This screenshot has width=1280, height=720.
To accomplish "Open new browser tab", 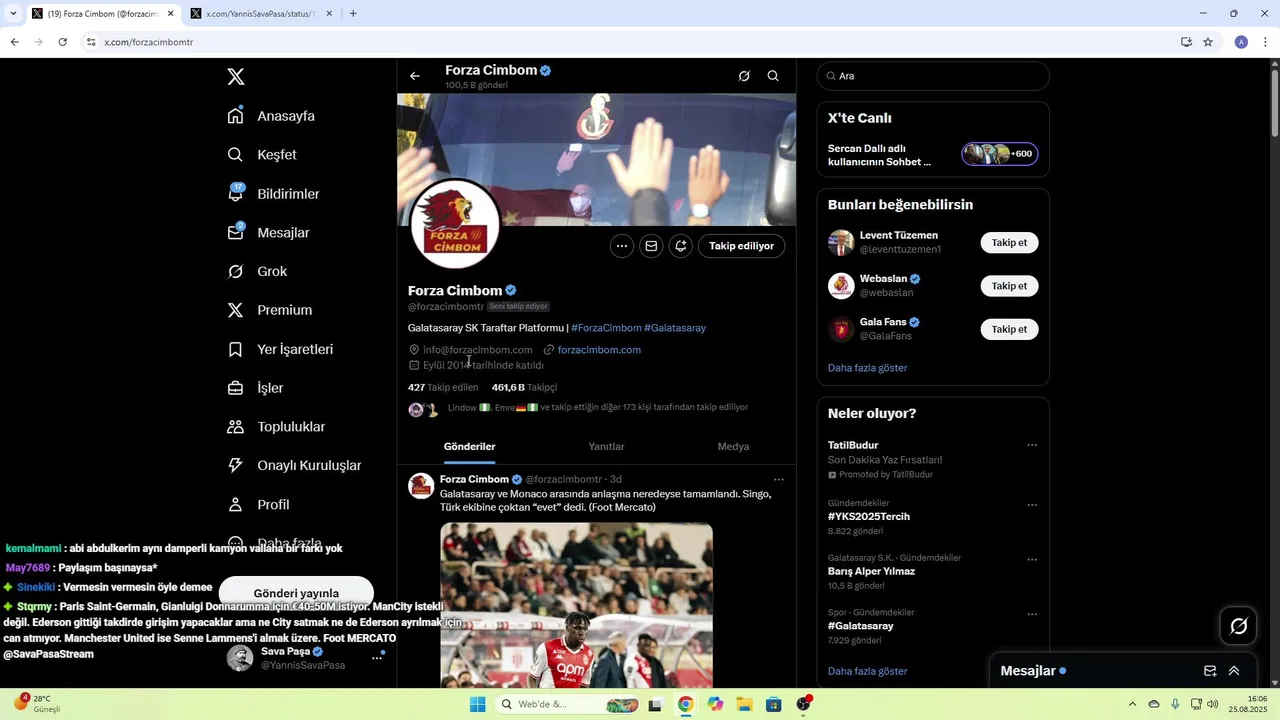I will pos(353,14).
